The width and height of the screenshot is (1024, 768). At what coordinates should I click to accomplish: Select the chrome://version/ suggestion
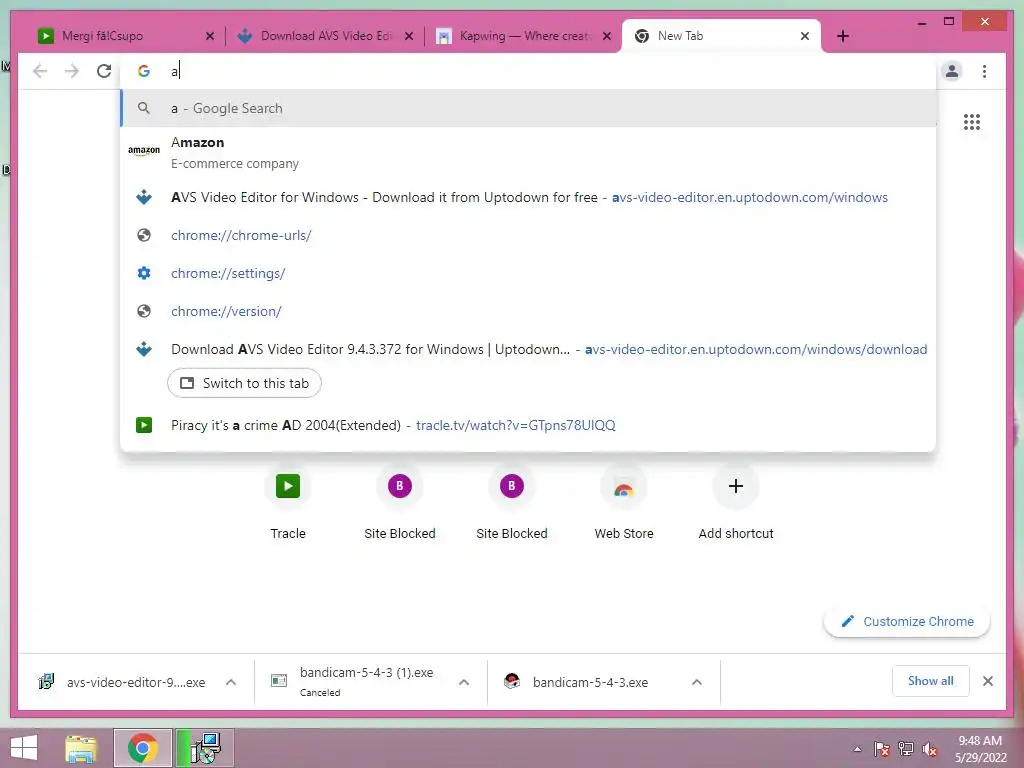(528, 311)
